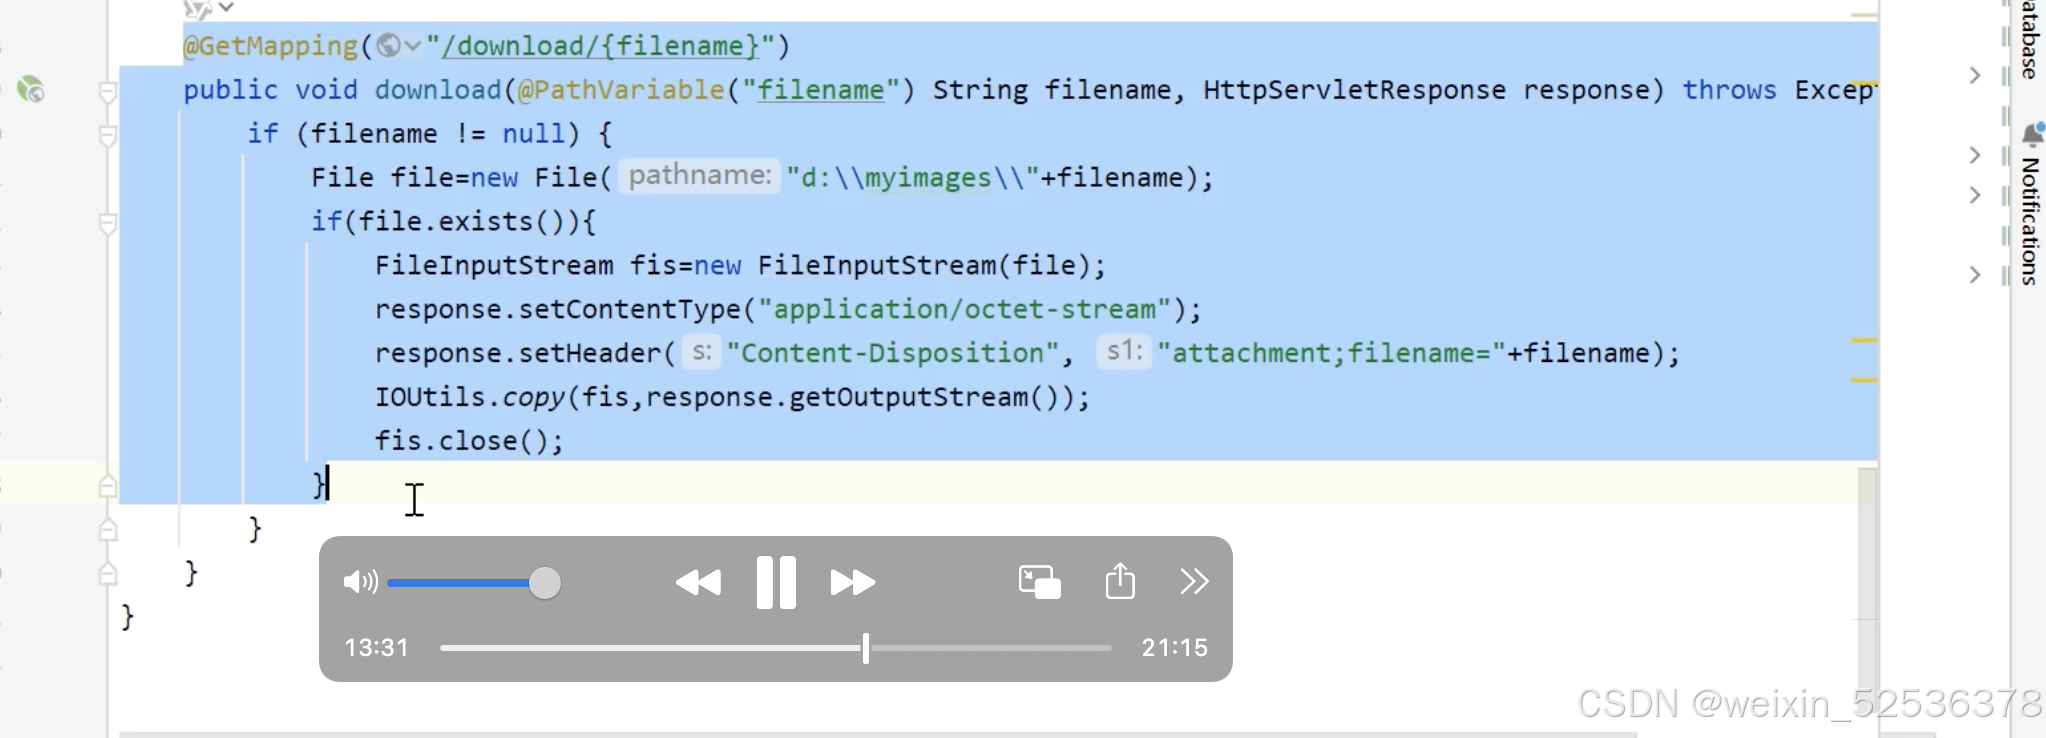The image size is (2046, 738).
Task: Click the Notifications bell icon
Action: (x=2032, y=134)
